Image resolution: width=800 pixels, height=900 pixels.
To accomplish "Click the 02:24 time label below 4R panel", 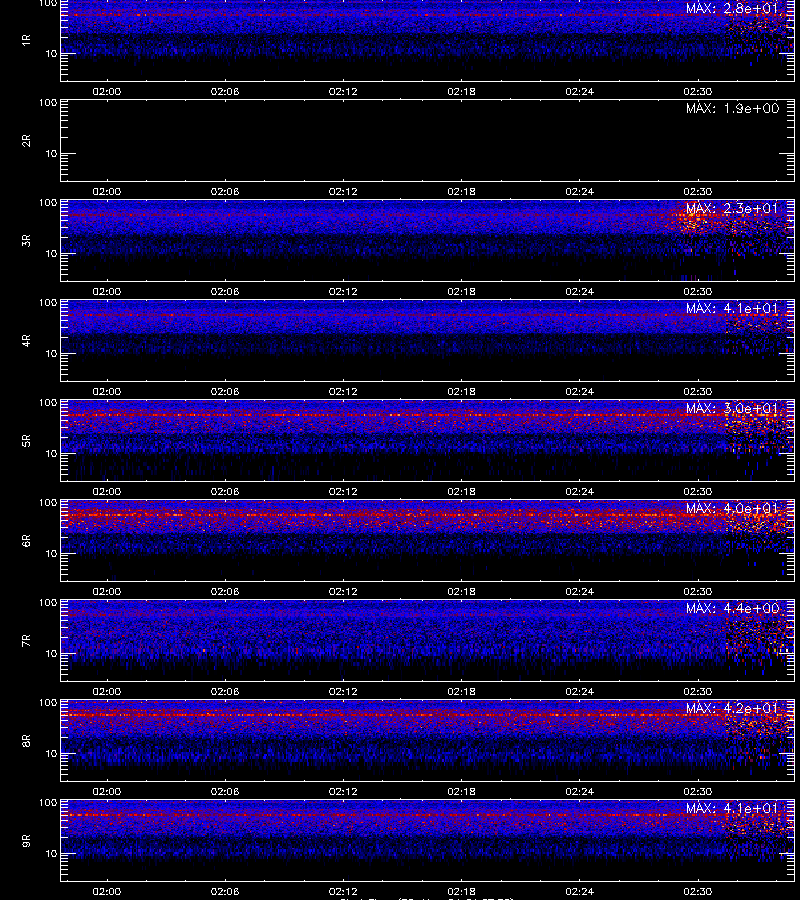I will (x=580, y=391).
